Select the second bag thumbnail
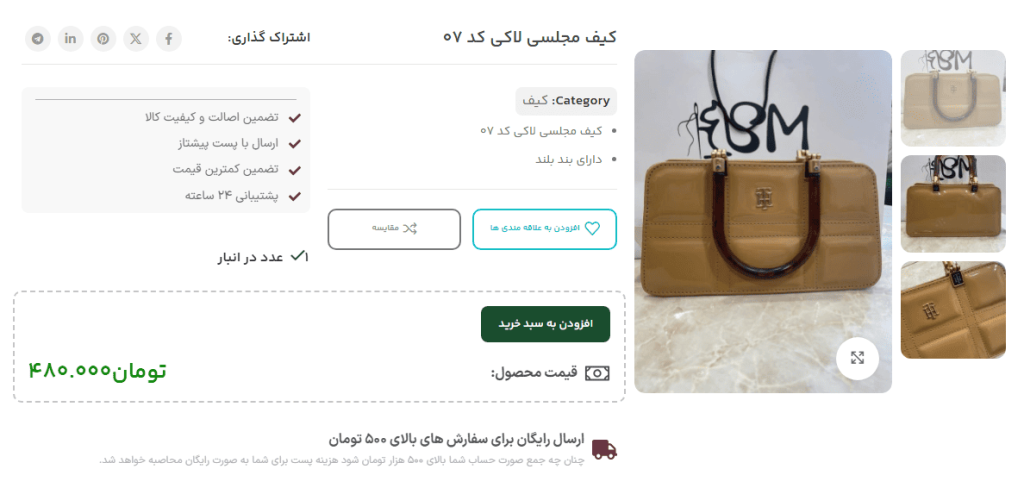Screen dimensions: 1024x488 953,204
